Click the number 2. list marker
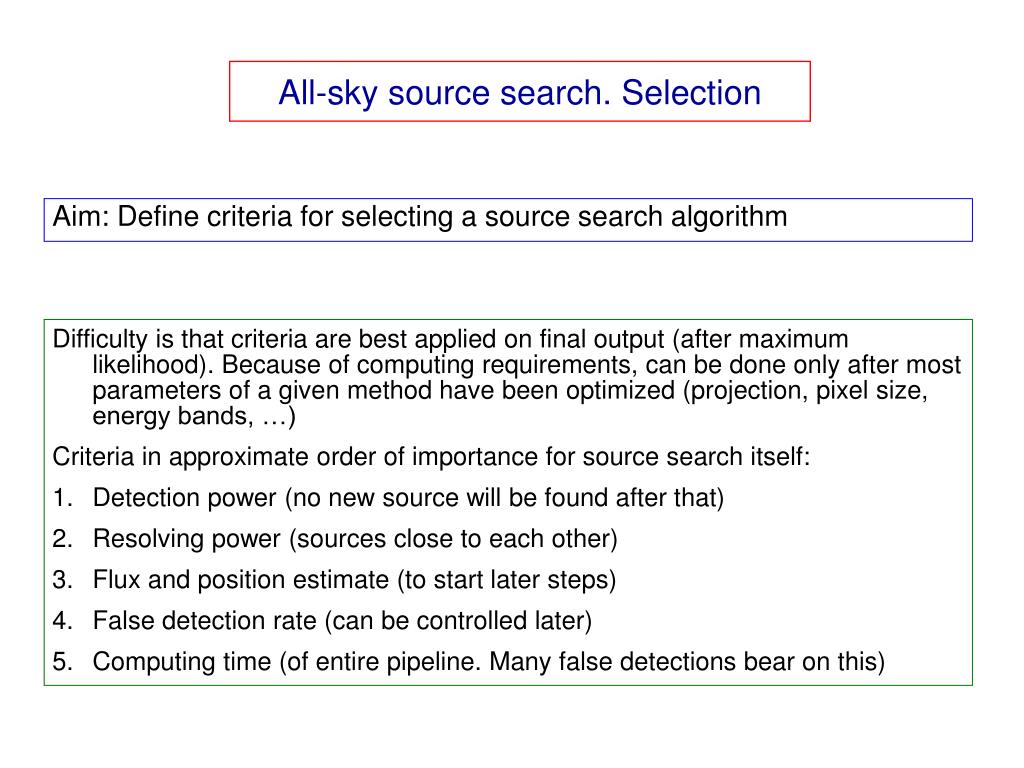 click(62, 539)
